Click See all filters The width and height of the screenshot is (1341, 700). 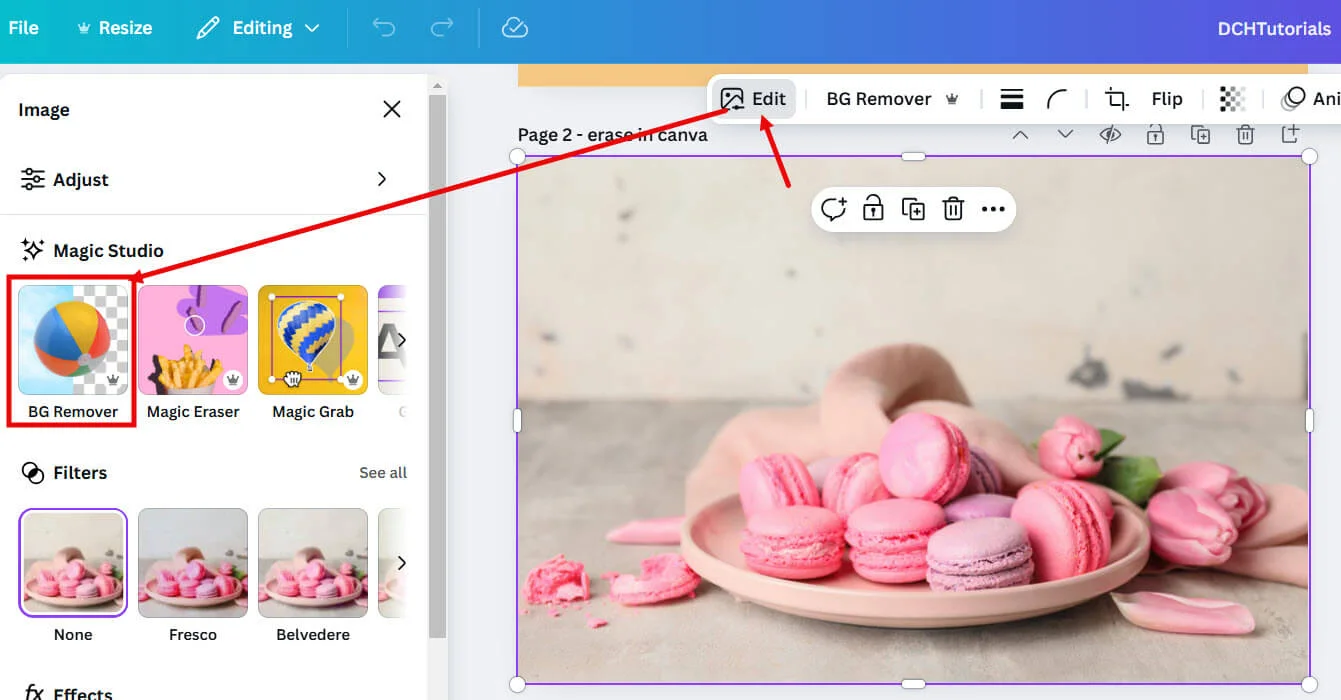click(383, 473)
